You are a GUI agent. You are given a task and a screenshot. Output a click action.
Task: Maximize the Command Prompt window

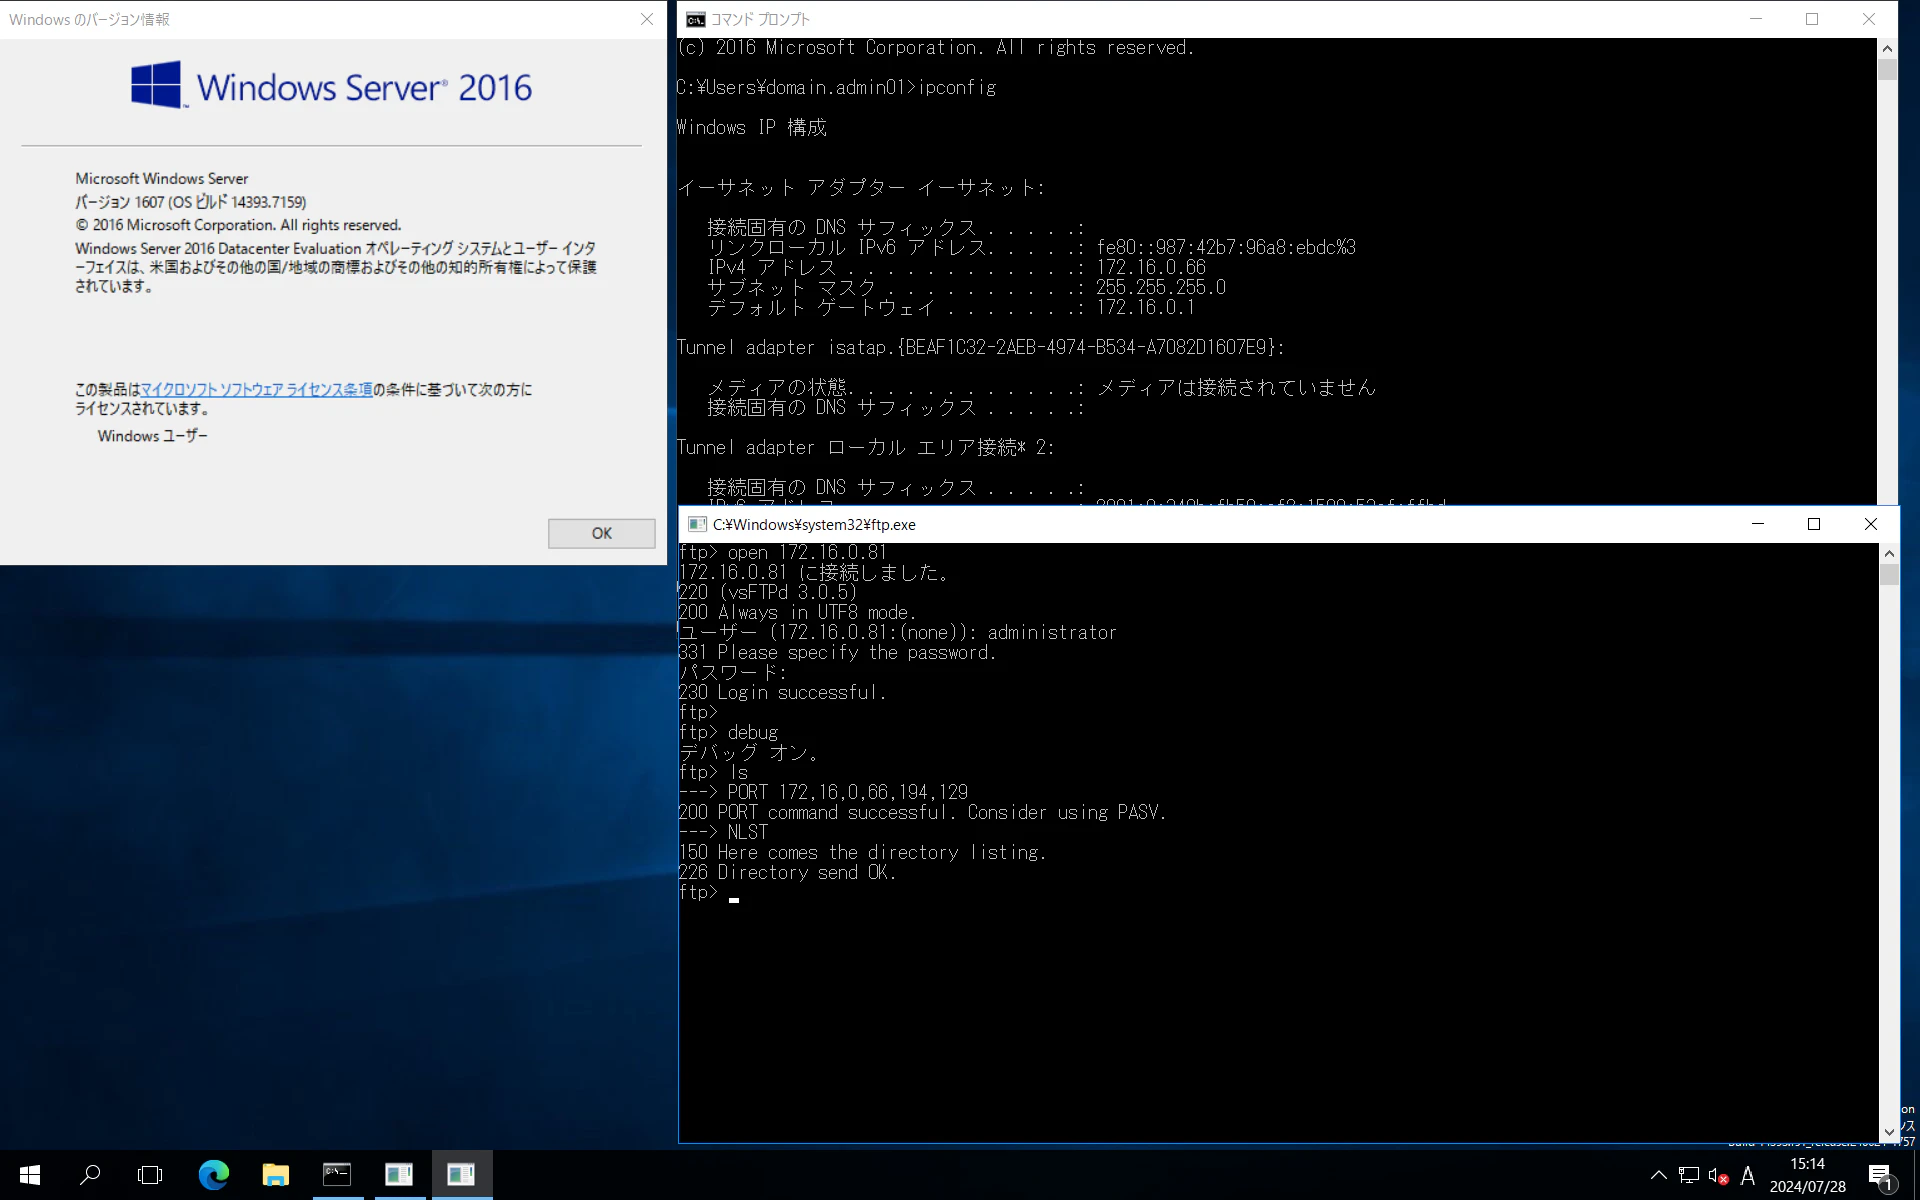coord(1812,19)
